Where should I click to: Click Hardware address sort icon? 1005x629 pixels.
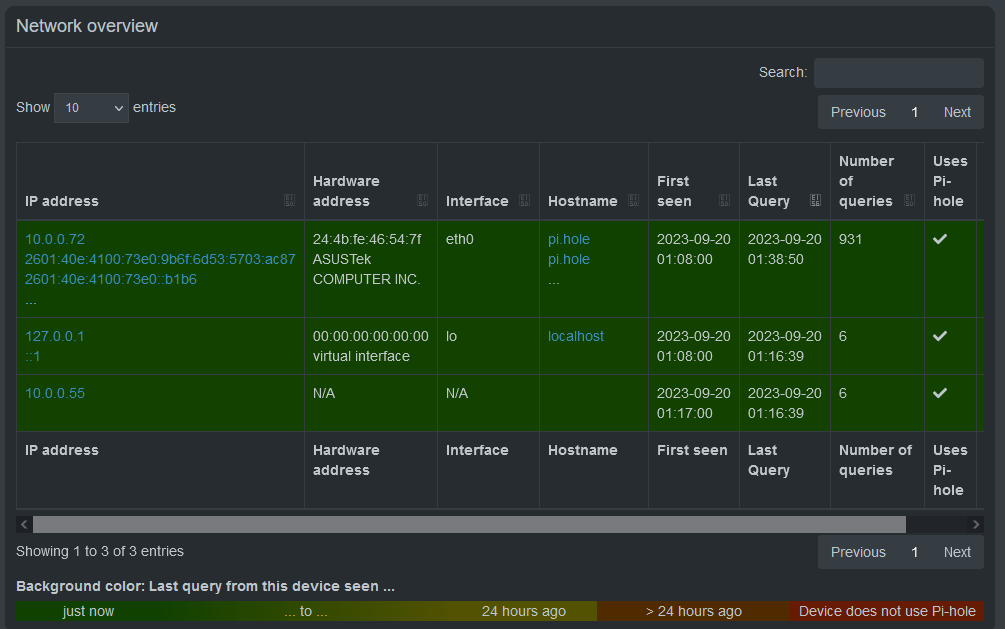423,201
